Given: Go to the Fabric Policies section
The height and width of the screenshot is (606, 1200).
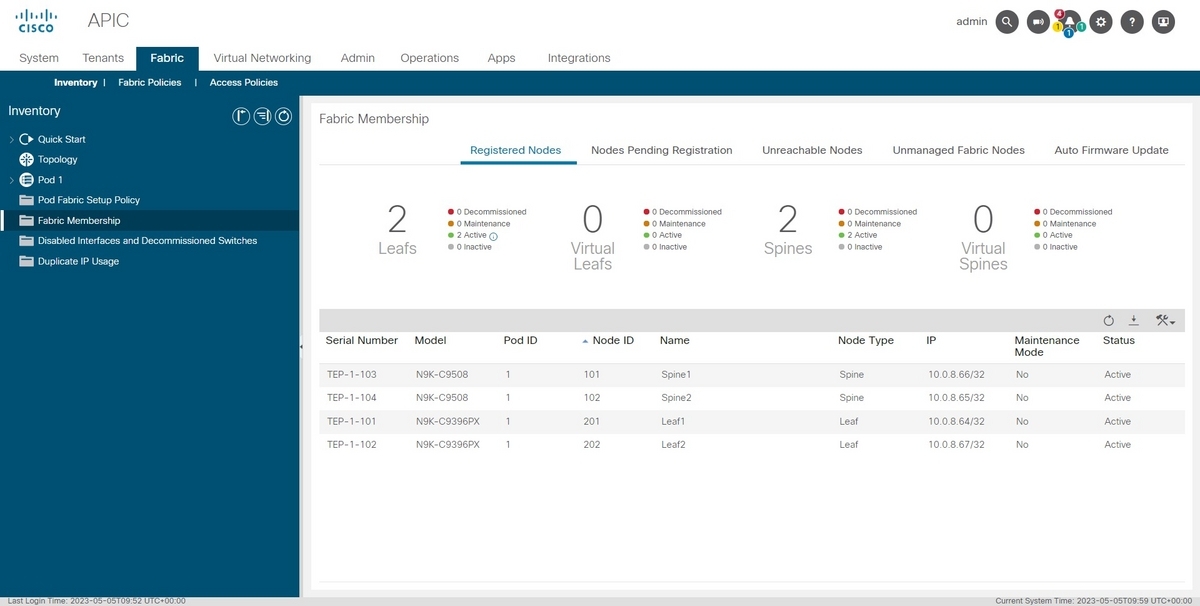Looking at the screenshot, I should [x=149, y=82].
